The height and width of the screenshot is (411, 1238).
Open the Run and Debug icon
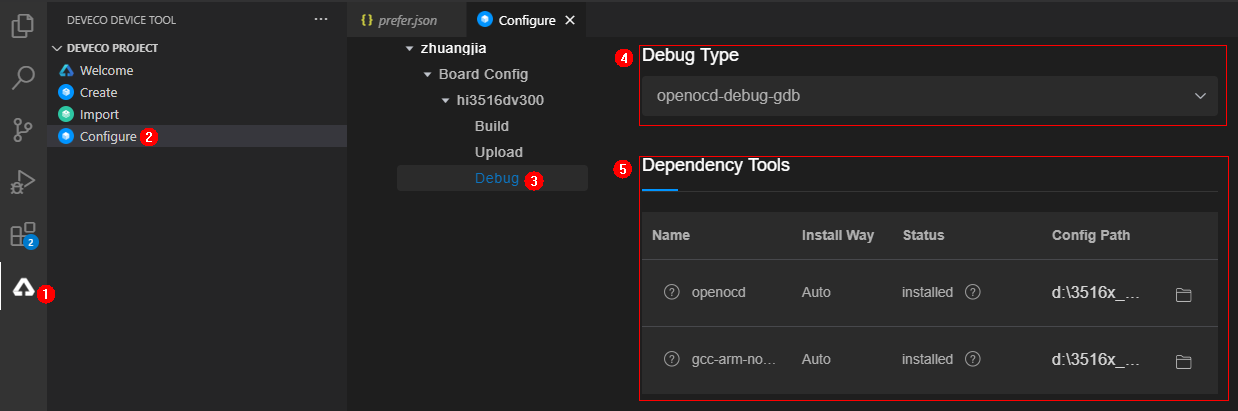[23, 182]
